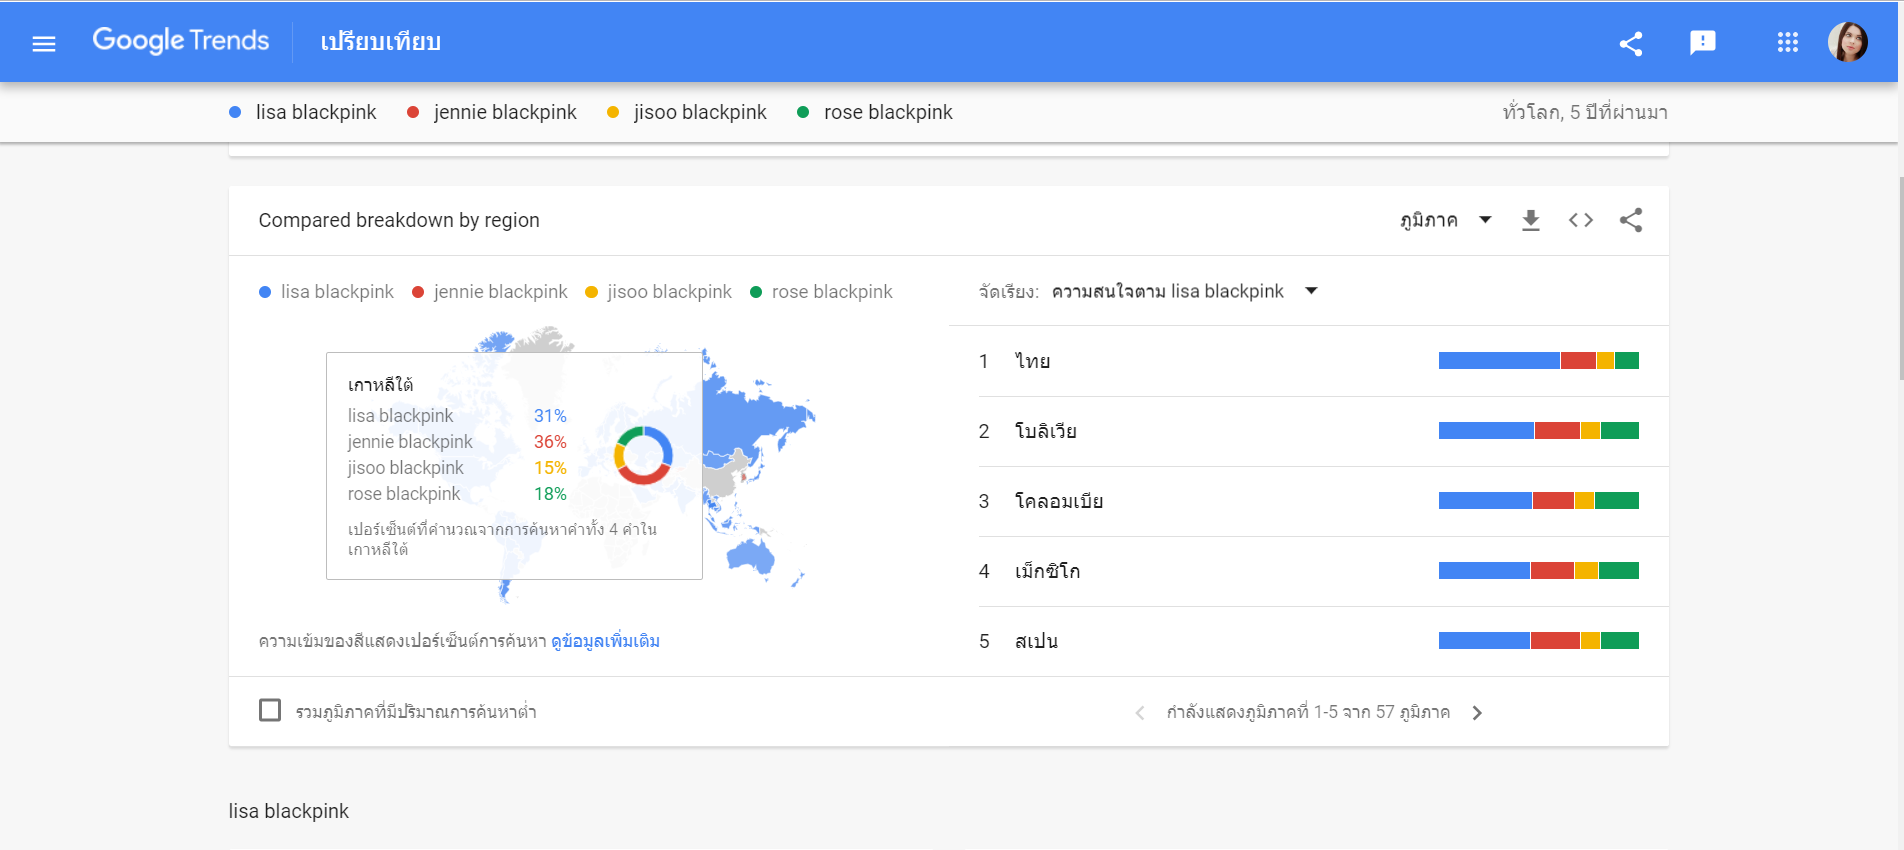The image size is (1904, 850).
Task: Click jisoo blackpink legend in the map card
Action: [659, 292]
